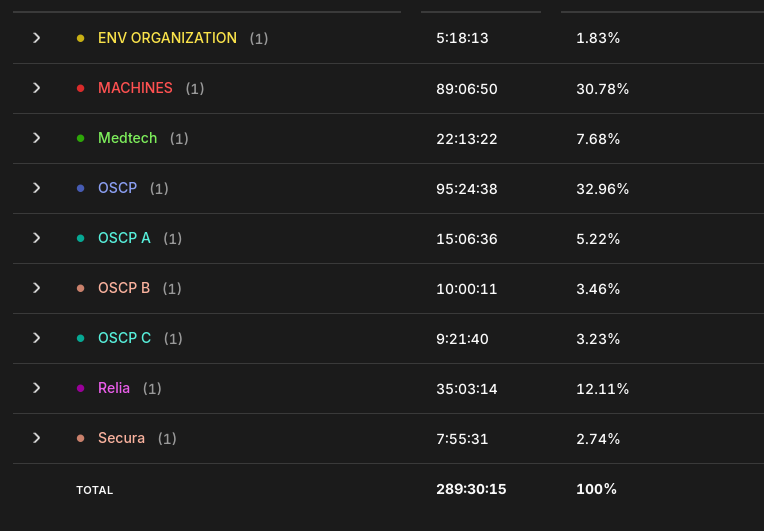Click the salmon dot beside OSCP B
The height and width of the screenshot is (531, 764).
pyautogui.click(x=80, y=288)
